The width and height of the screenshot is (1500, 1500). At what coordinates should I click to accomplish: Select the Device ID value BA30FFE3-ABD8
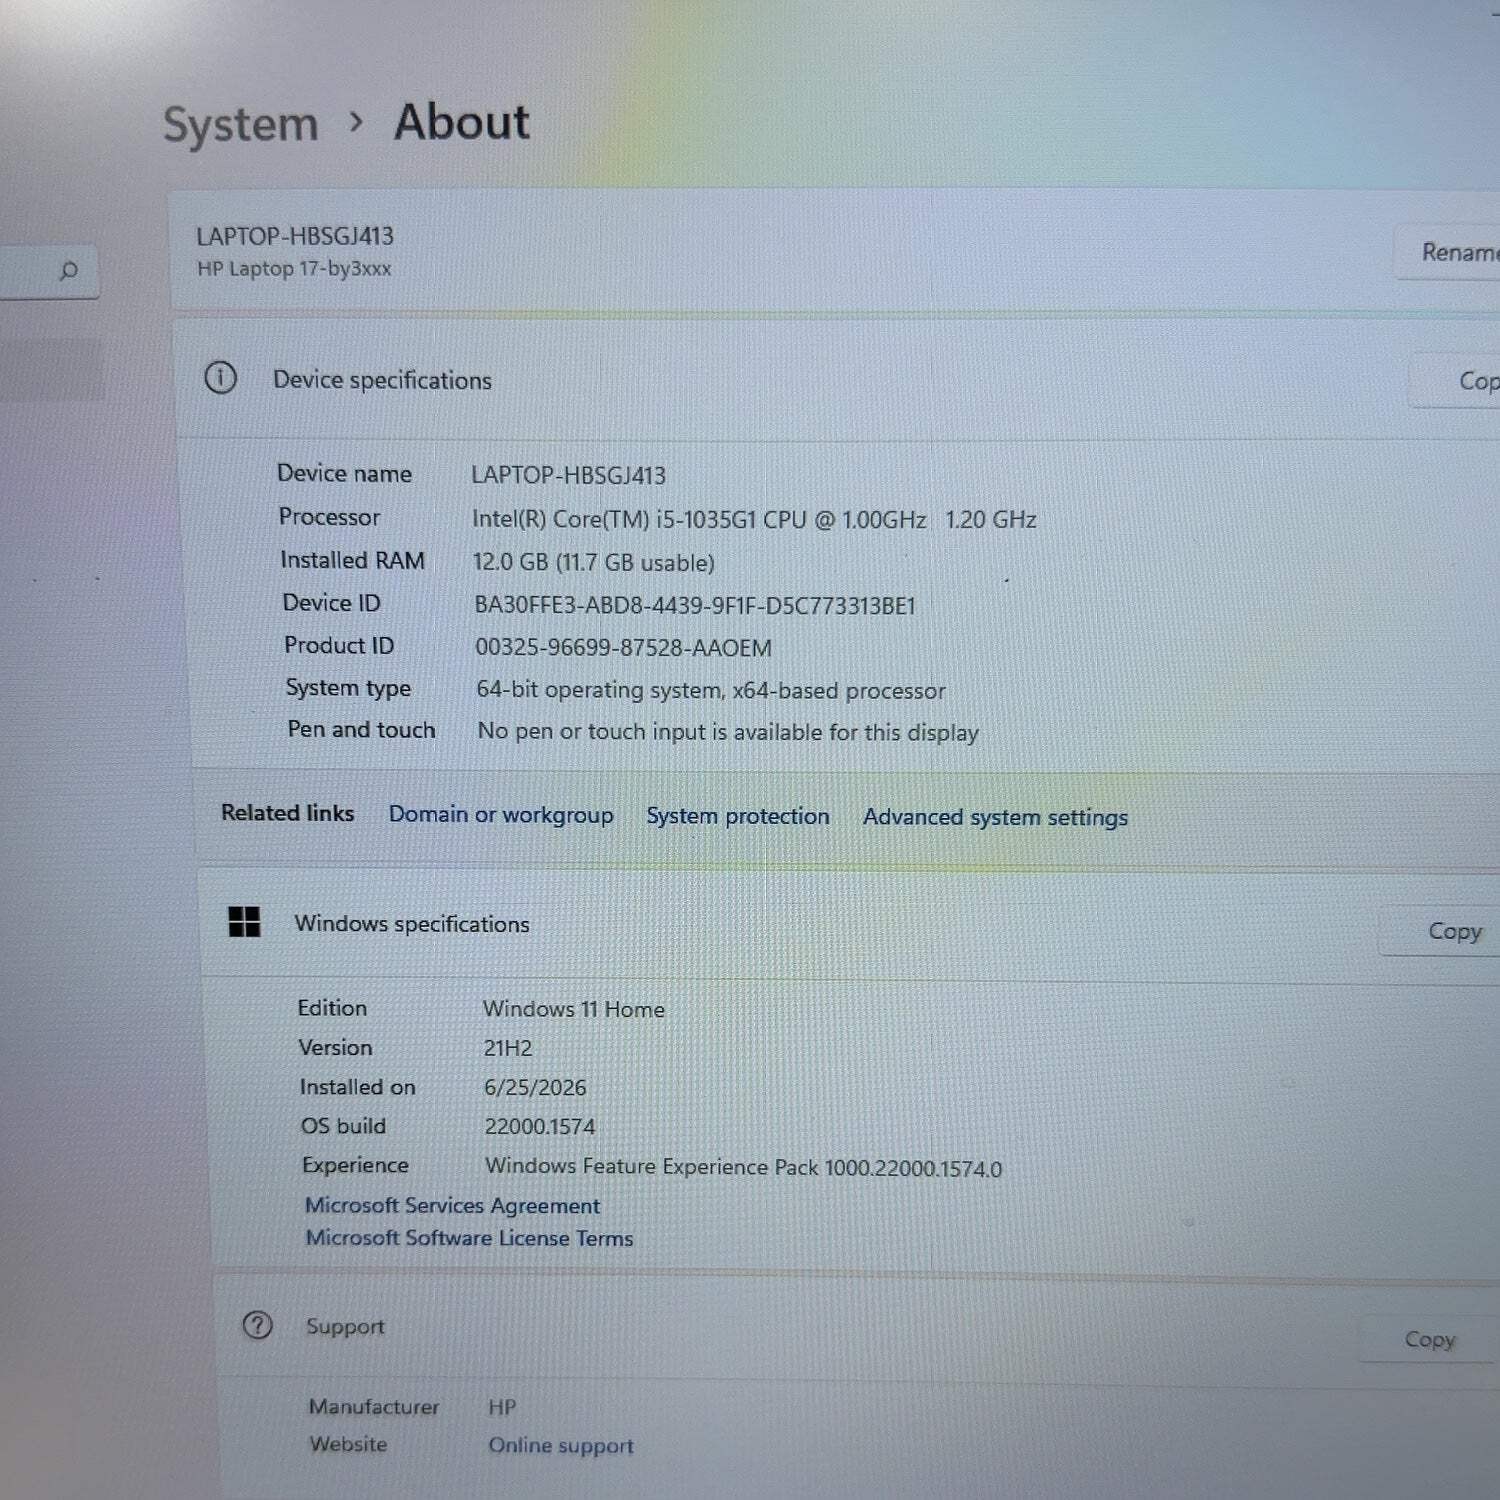pyautogui.click(x=695, y=605)
